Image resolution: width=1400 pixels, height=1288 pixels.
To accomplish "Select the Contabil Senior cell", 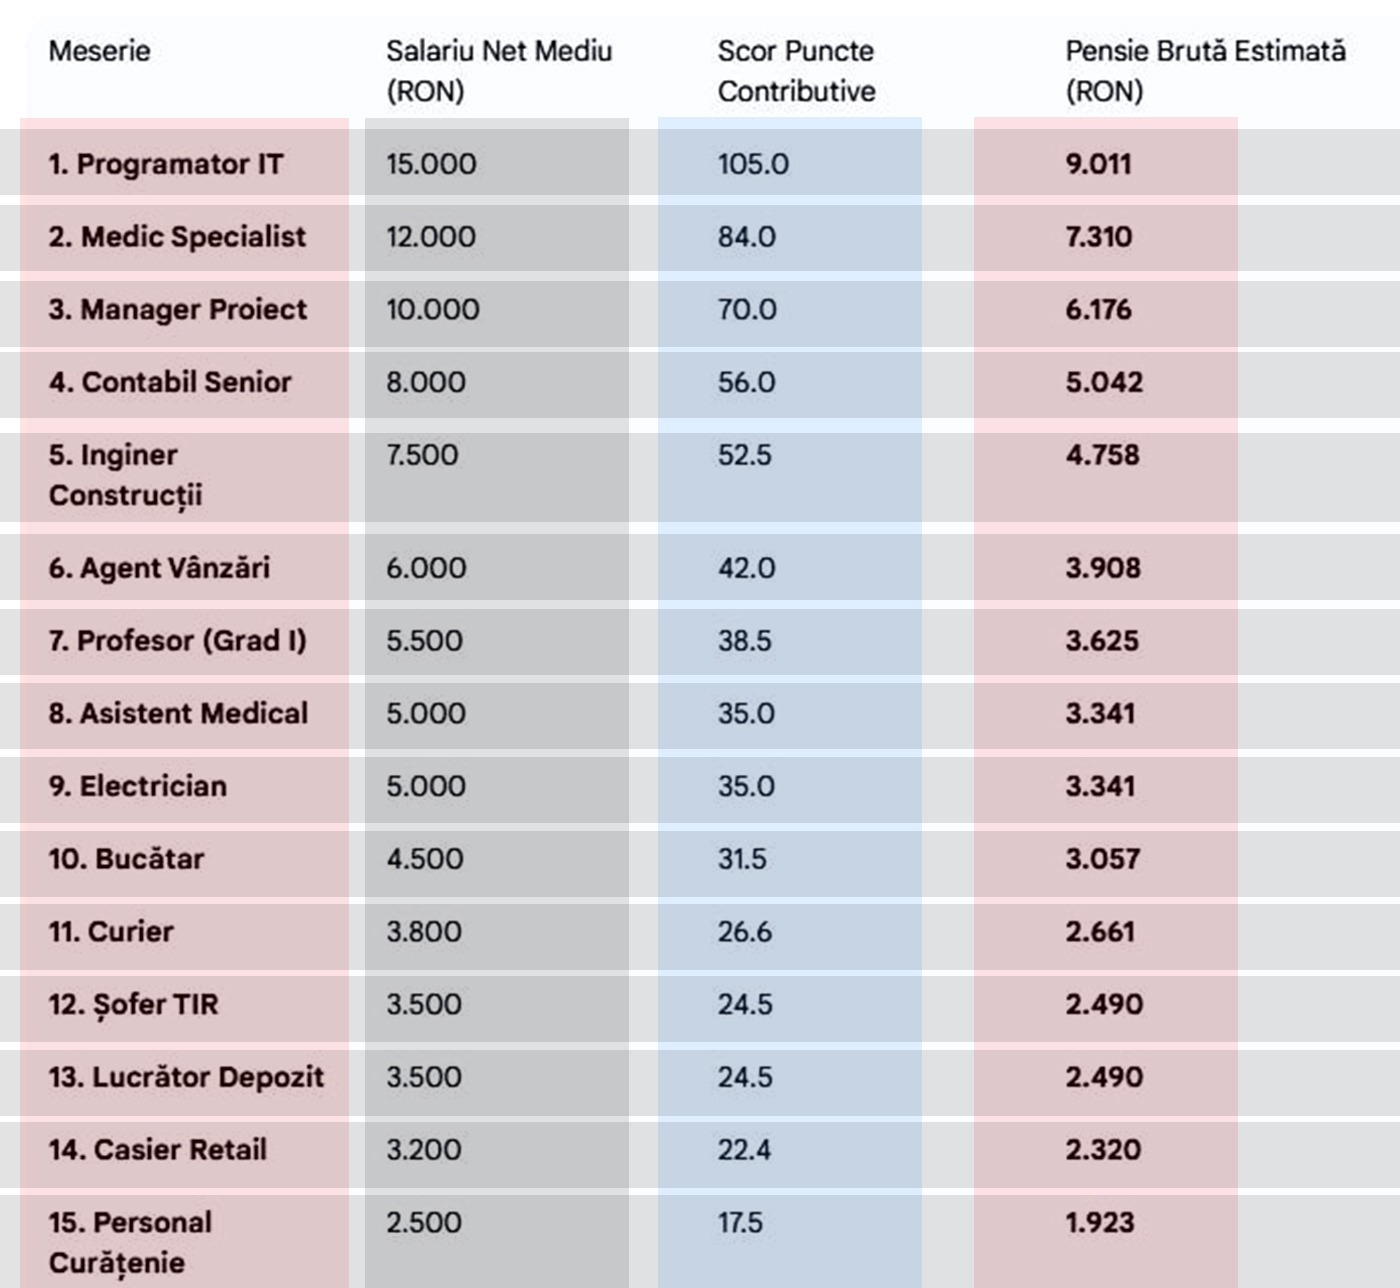I will [x=170, y=382].
